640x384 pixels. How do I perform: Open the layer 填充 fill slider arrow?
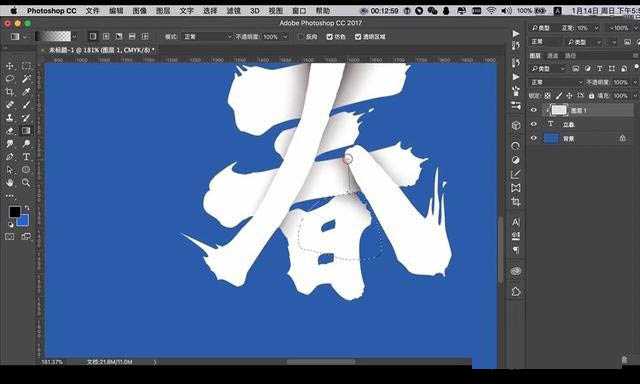635,96
